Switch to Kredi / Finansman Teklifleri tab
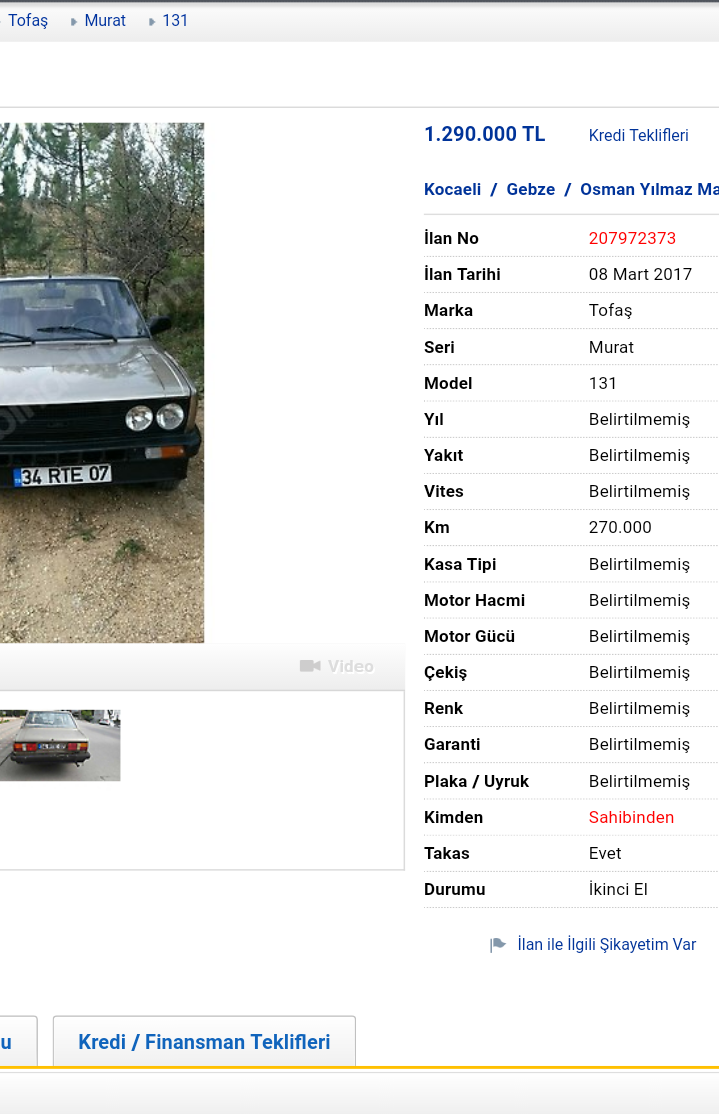 (x=204, y=1042)
